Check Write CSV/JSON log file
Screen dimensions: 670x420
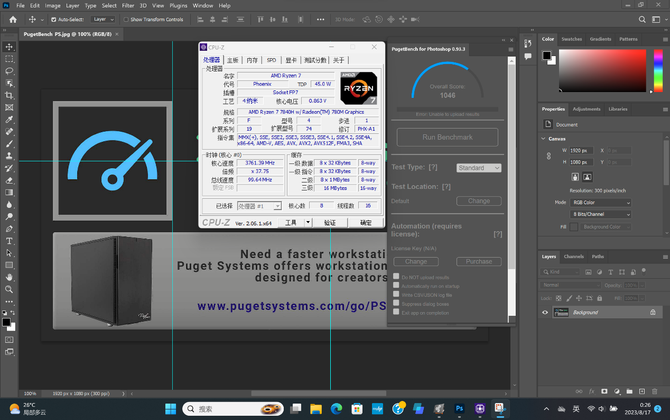coord(396,294)
